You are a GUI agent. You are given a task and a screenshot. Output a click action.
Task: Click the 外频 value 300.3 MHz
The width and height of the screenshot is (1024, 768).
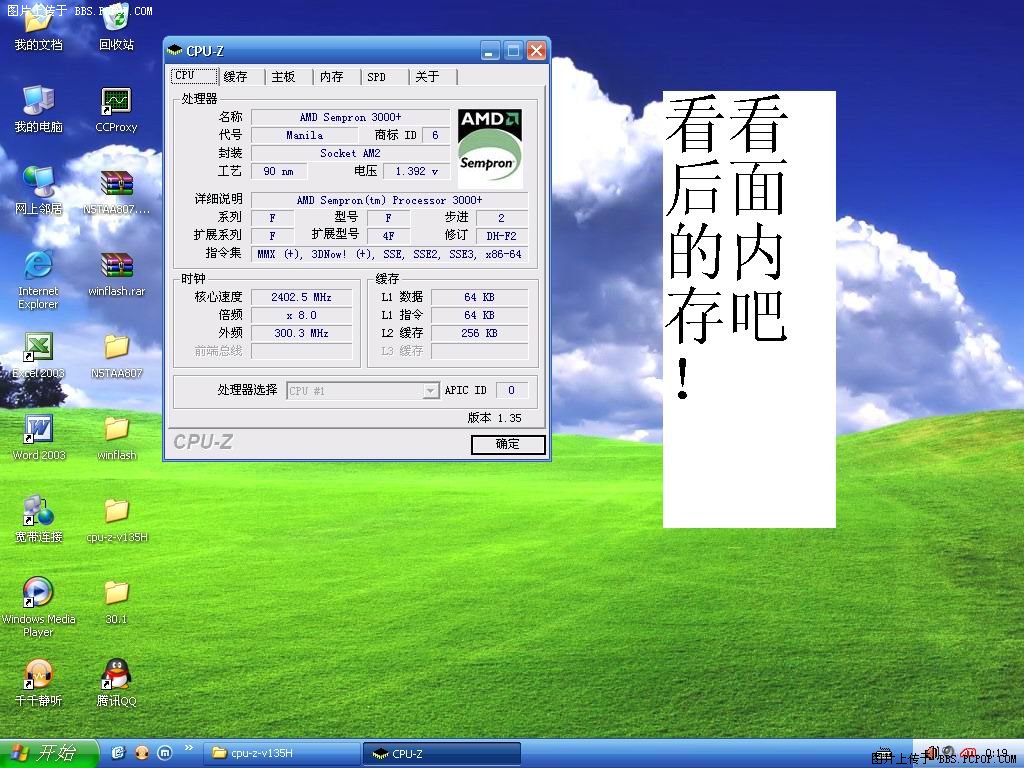pyautogui.click(x=301, y=333)
